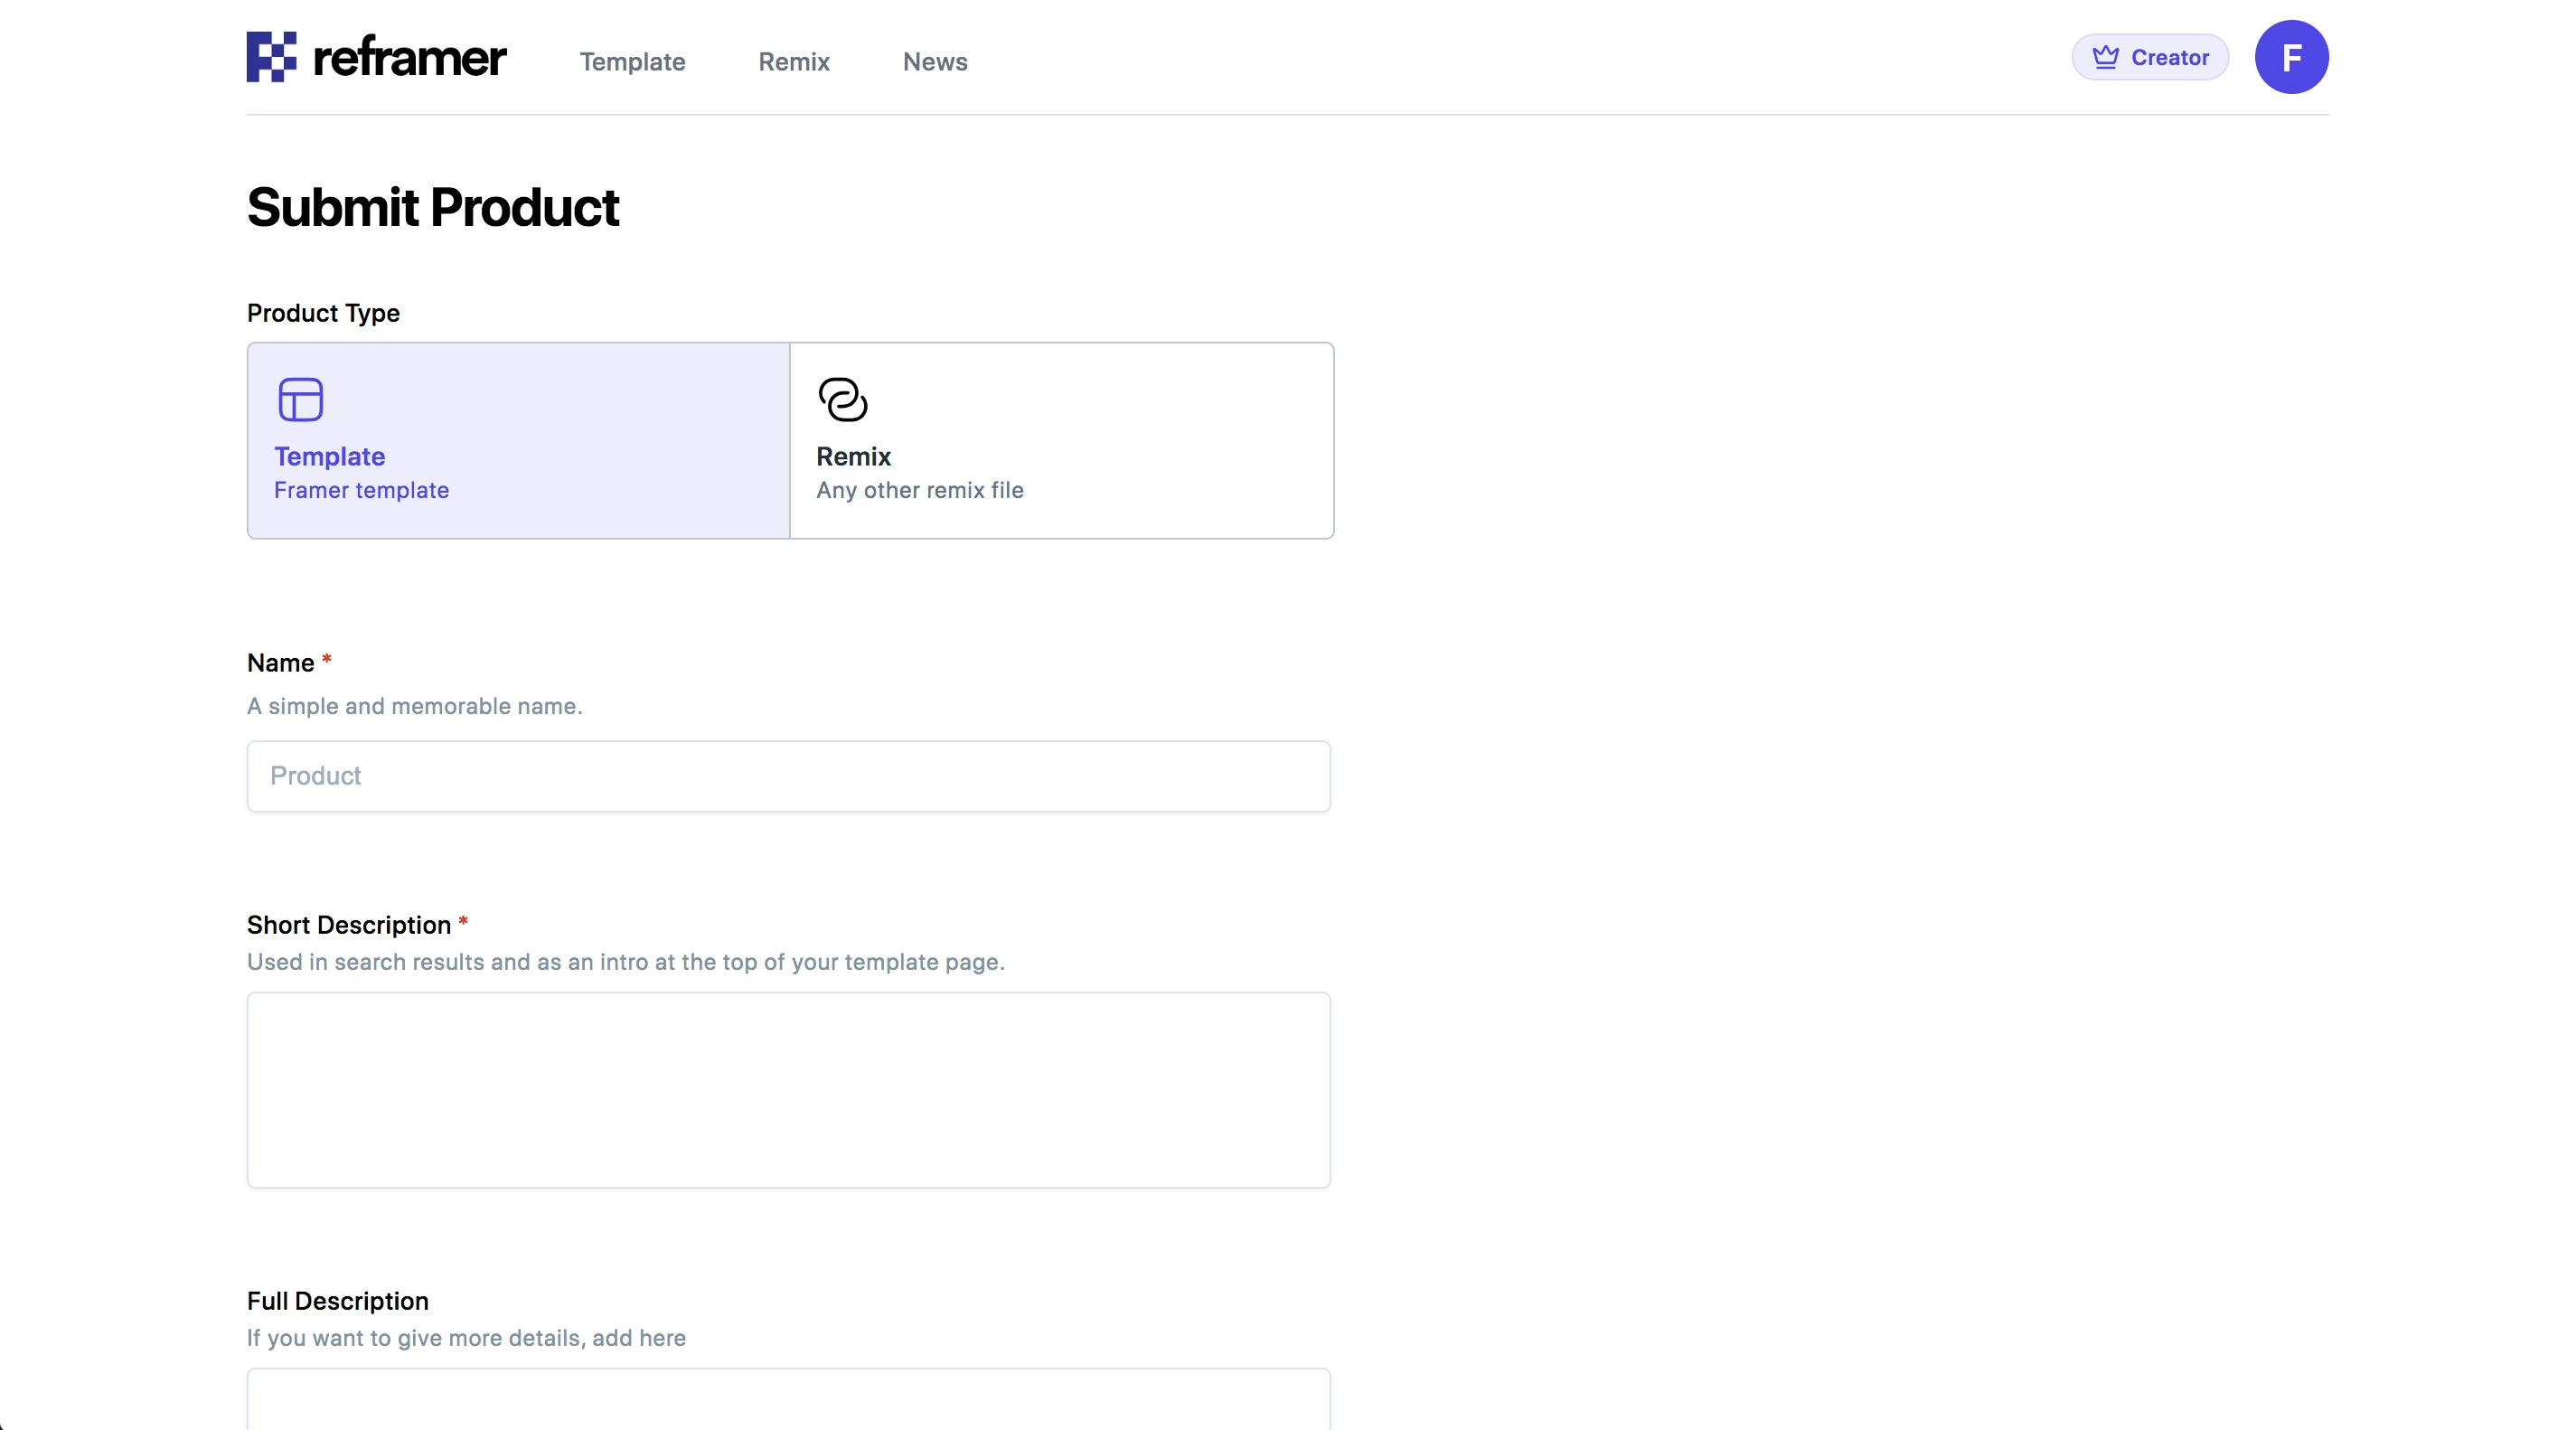Click into the Full Description textarea

coord(788,1400)
